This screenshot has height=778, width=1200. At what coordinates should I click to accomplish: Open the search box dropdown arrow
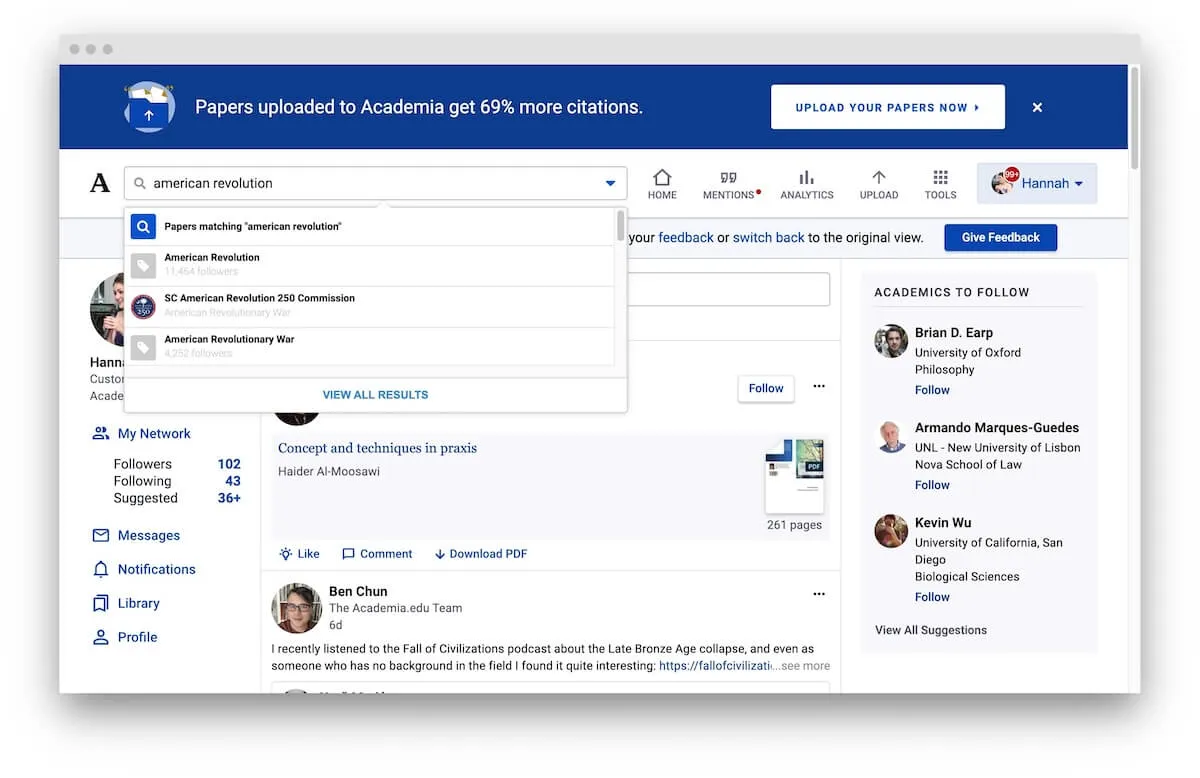click(610, 184)
